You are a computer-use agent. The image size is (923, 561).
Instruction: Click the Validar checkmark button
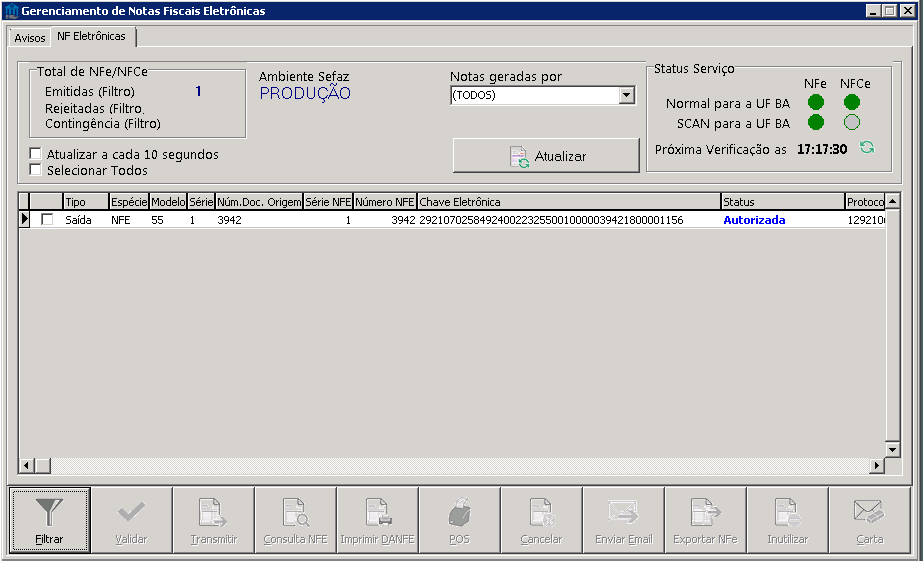[131, 520]
